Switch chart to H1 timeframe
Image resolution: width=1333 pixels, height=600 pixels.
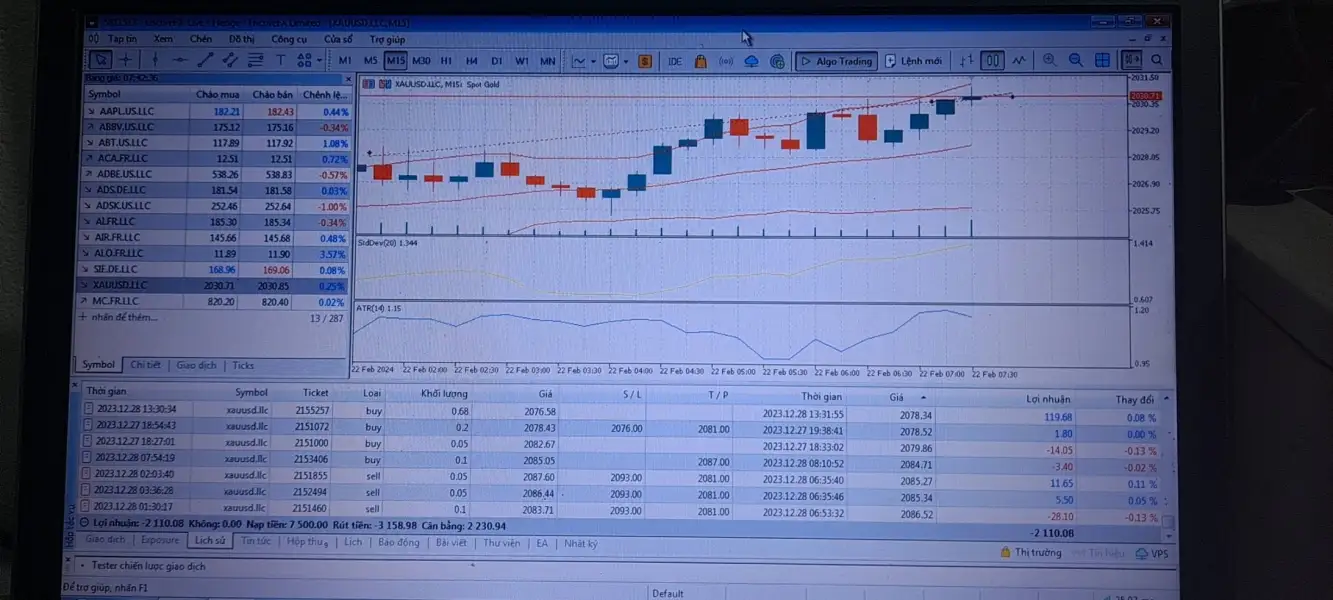(446, 61)
